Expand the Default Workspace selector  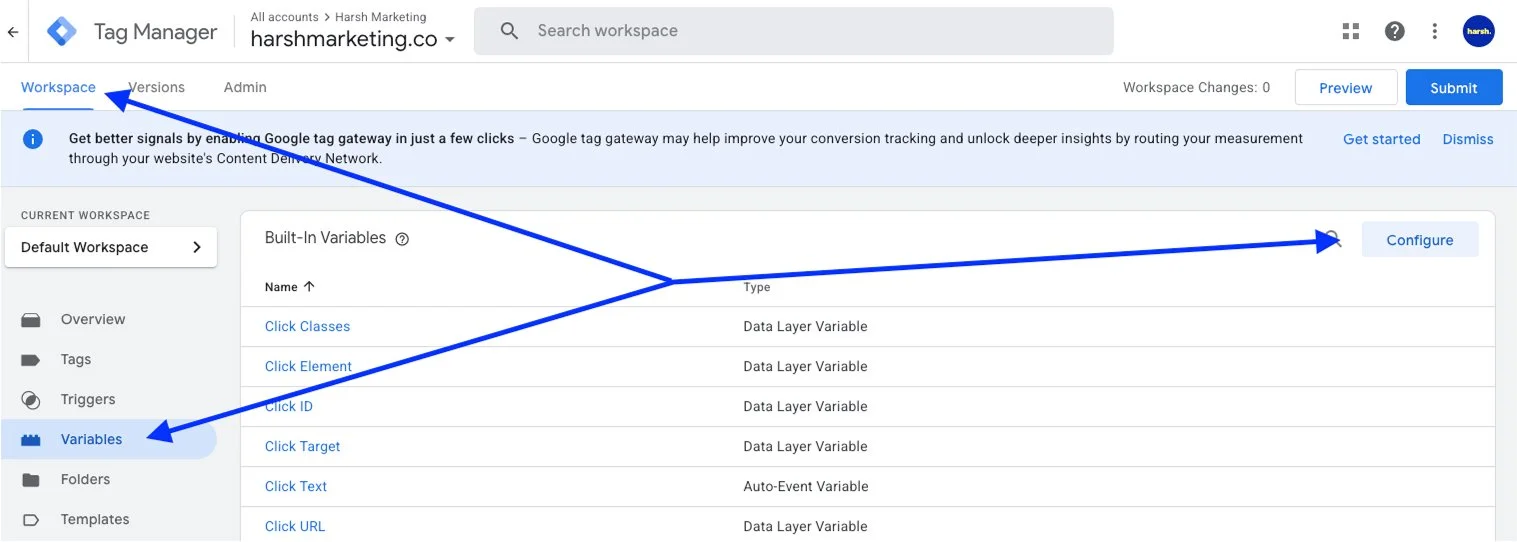(x=111, y=247)
